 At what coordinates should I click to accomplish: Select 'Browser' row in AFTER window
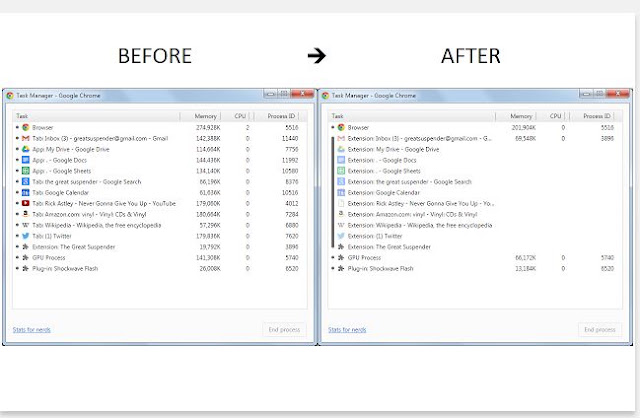tap(475, 127)
